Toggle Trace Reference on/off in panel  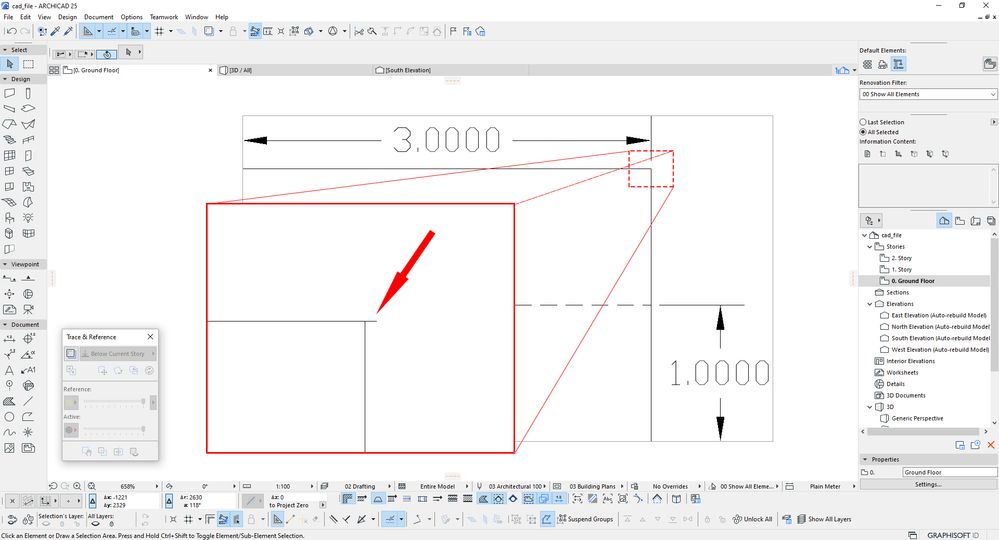coord(71,353)
